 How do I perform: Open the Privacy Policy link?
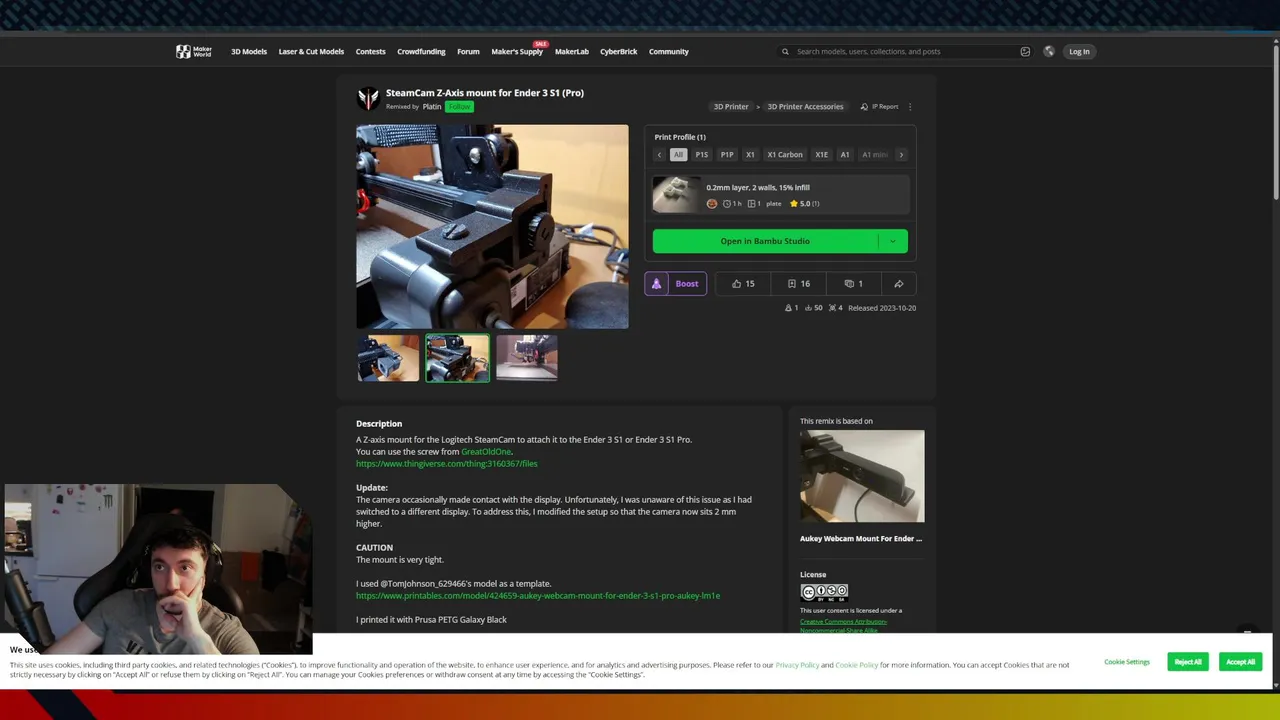(797, 665)
